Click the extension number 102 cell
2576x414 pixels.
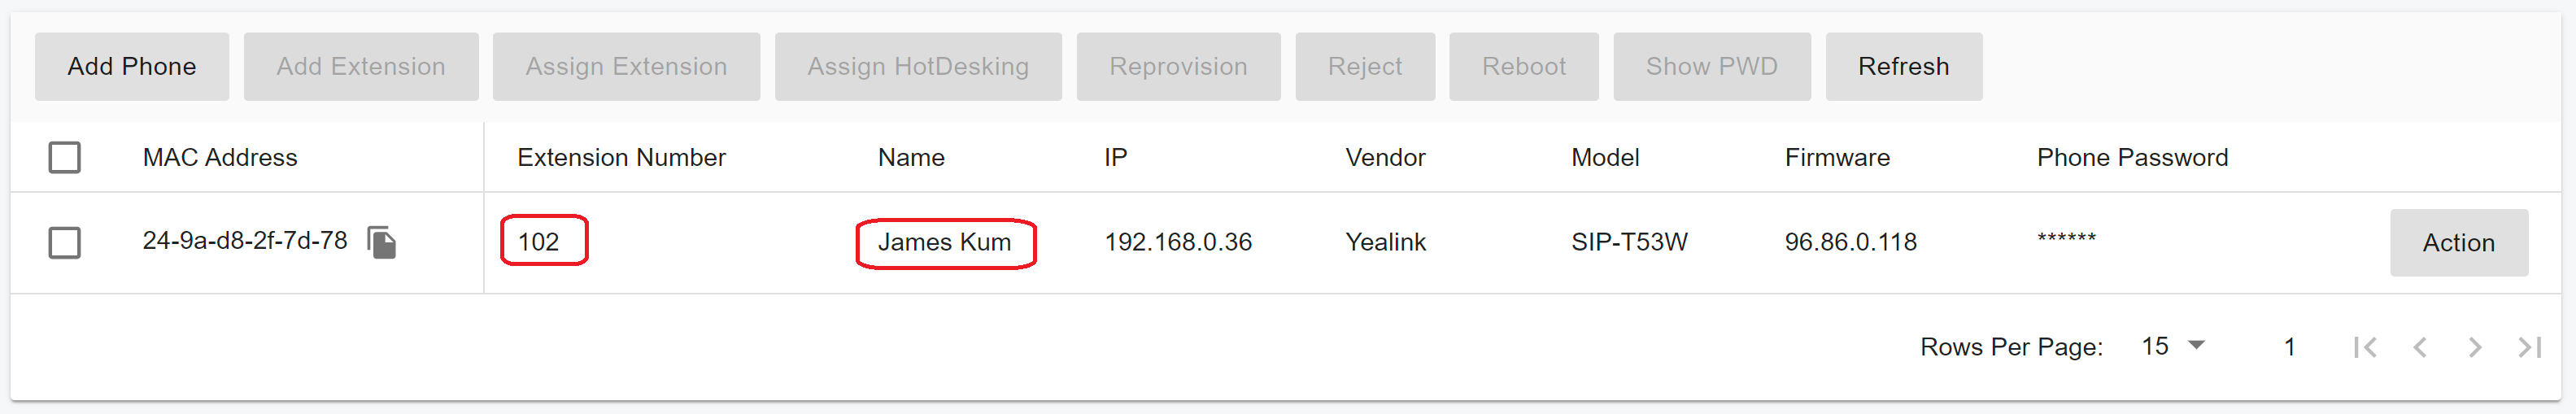(539, 242)
